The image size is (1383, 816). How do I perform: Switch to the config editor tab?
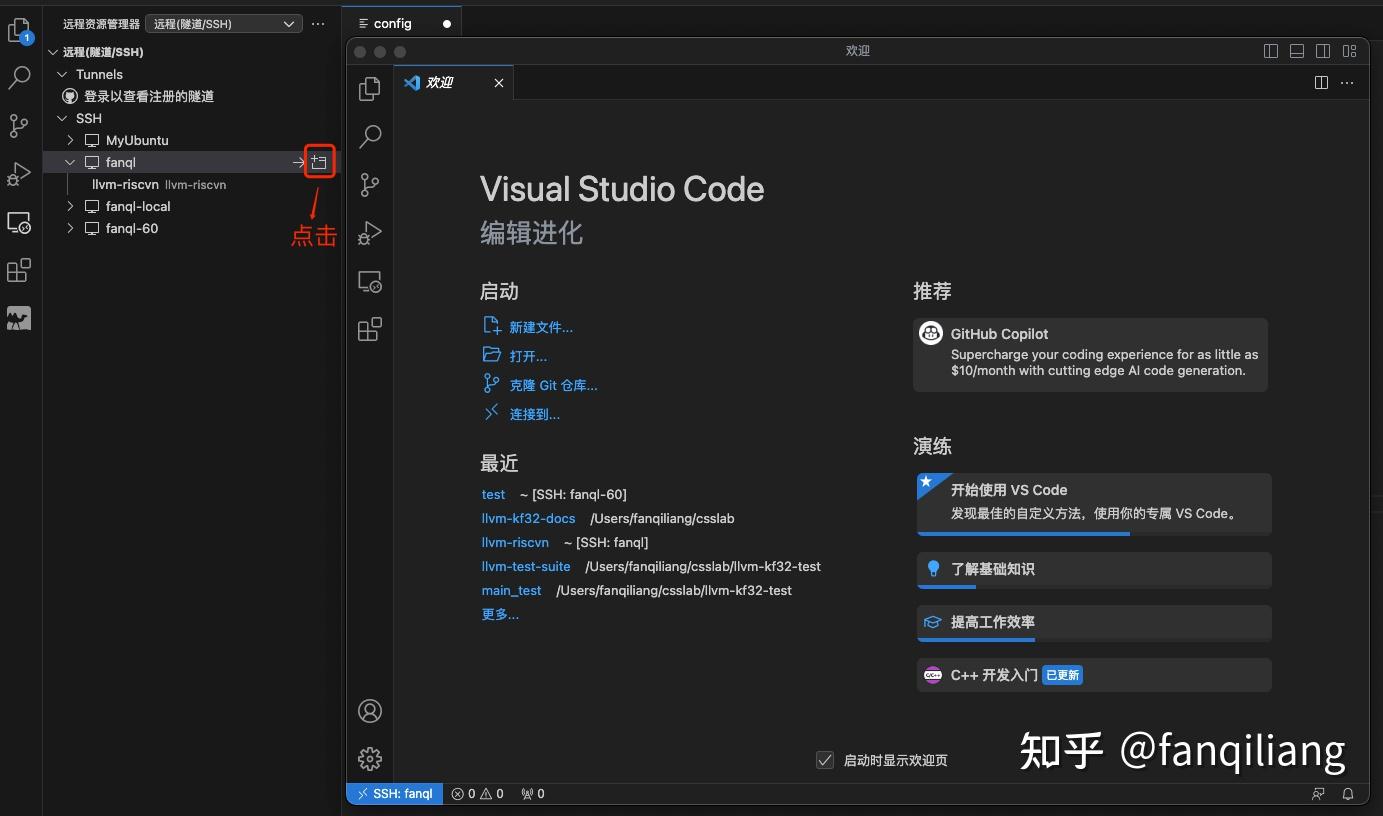(402, 23)
